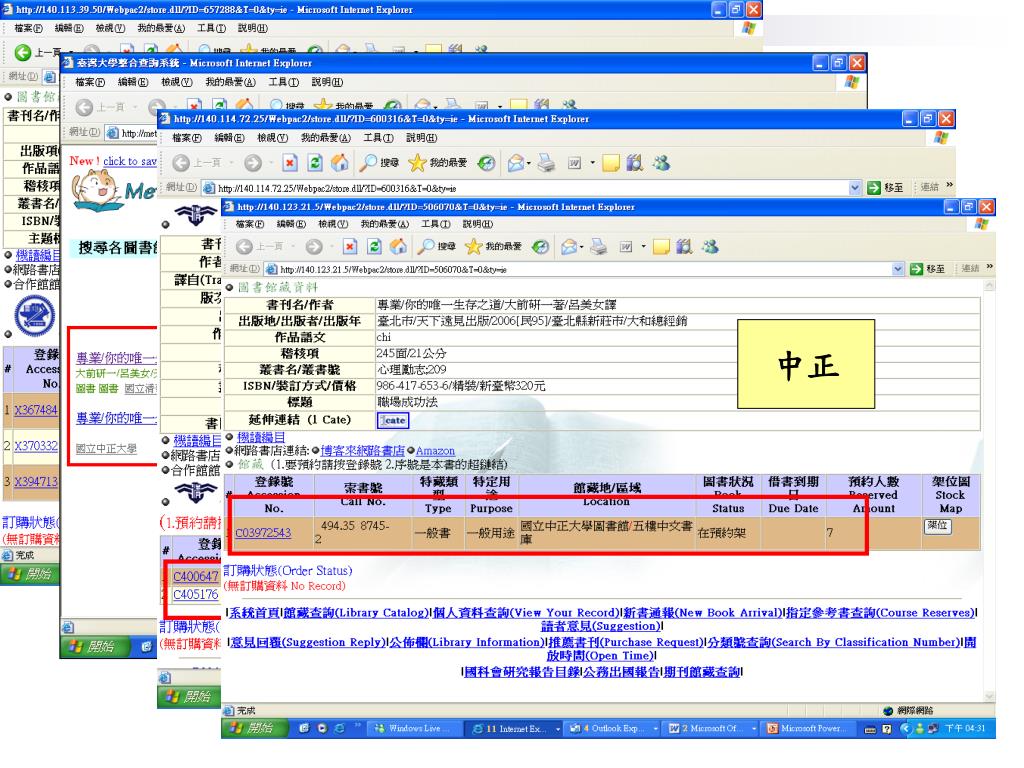
Task: Open C400647 link in 140.114.72.25 window
Action: tap(195, 577)
